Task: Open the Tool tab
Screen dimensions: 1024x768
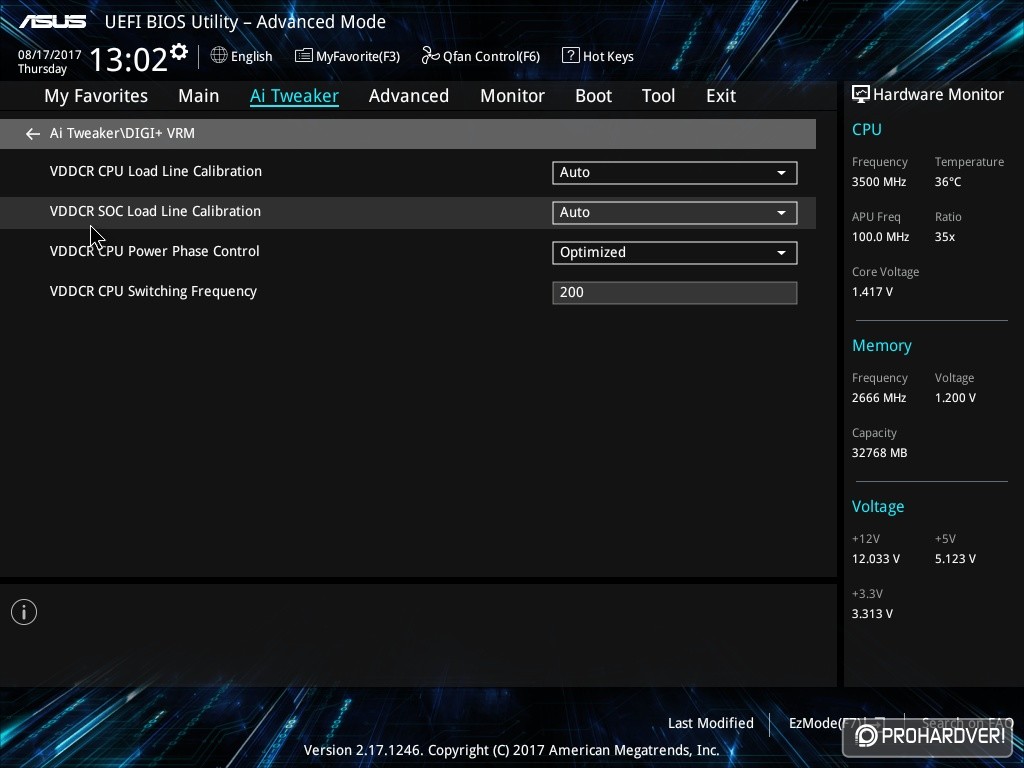Action: (x=658, y=96)
